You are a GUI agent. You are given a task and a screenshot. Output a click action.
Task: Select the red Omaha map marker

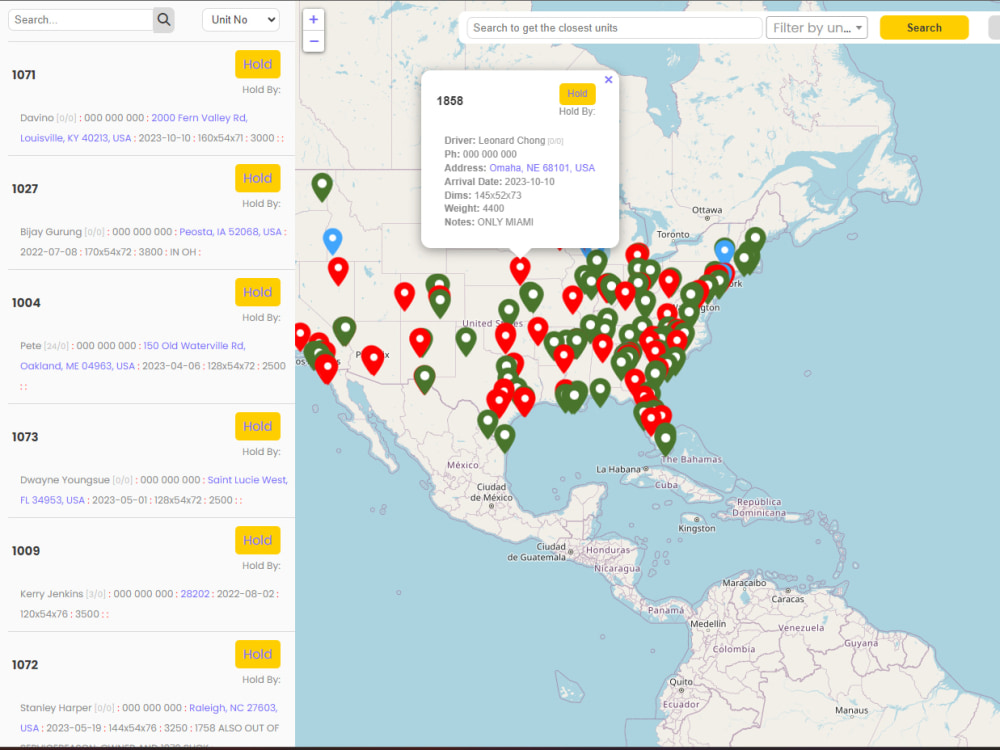tap(520, 270)
